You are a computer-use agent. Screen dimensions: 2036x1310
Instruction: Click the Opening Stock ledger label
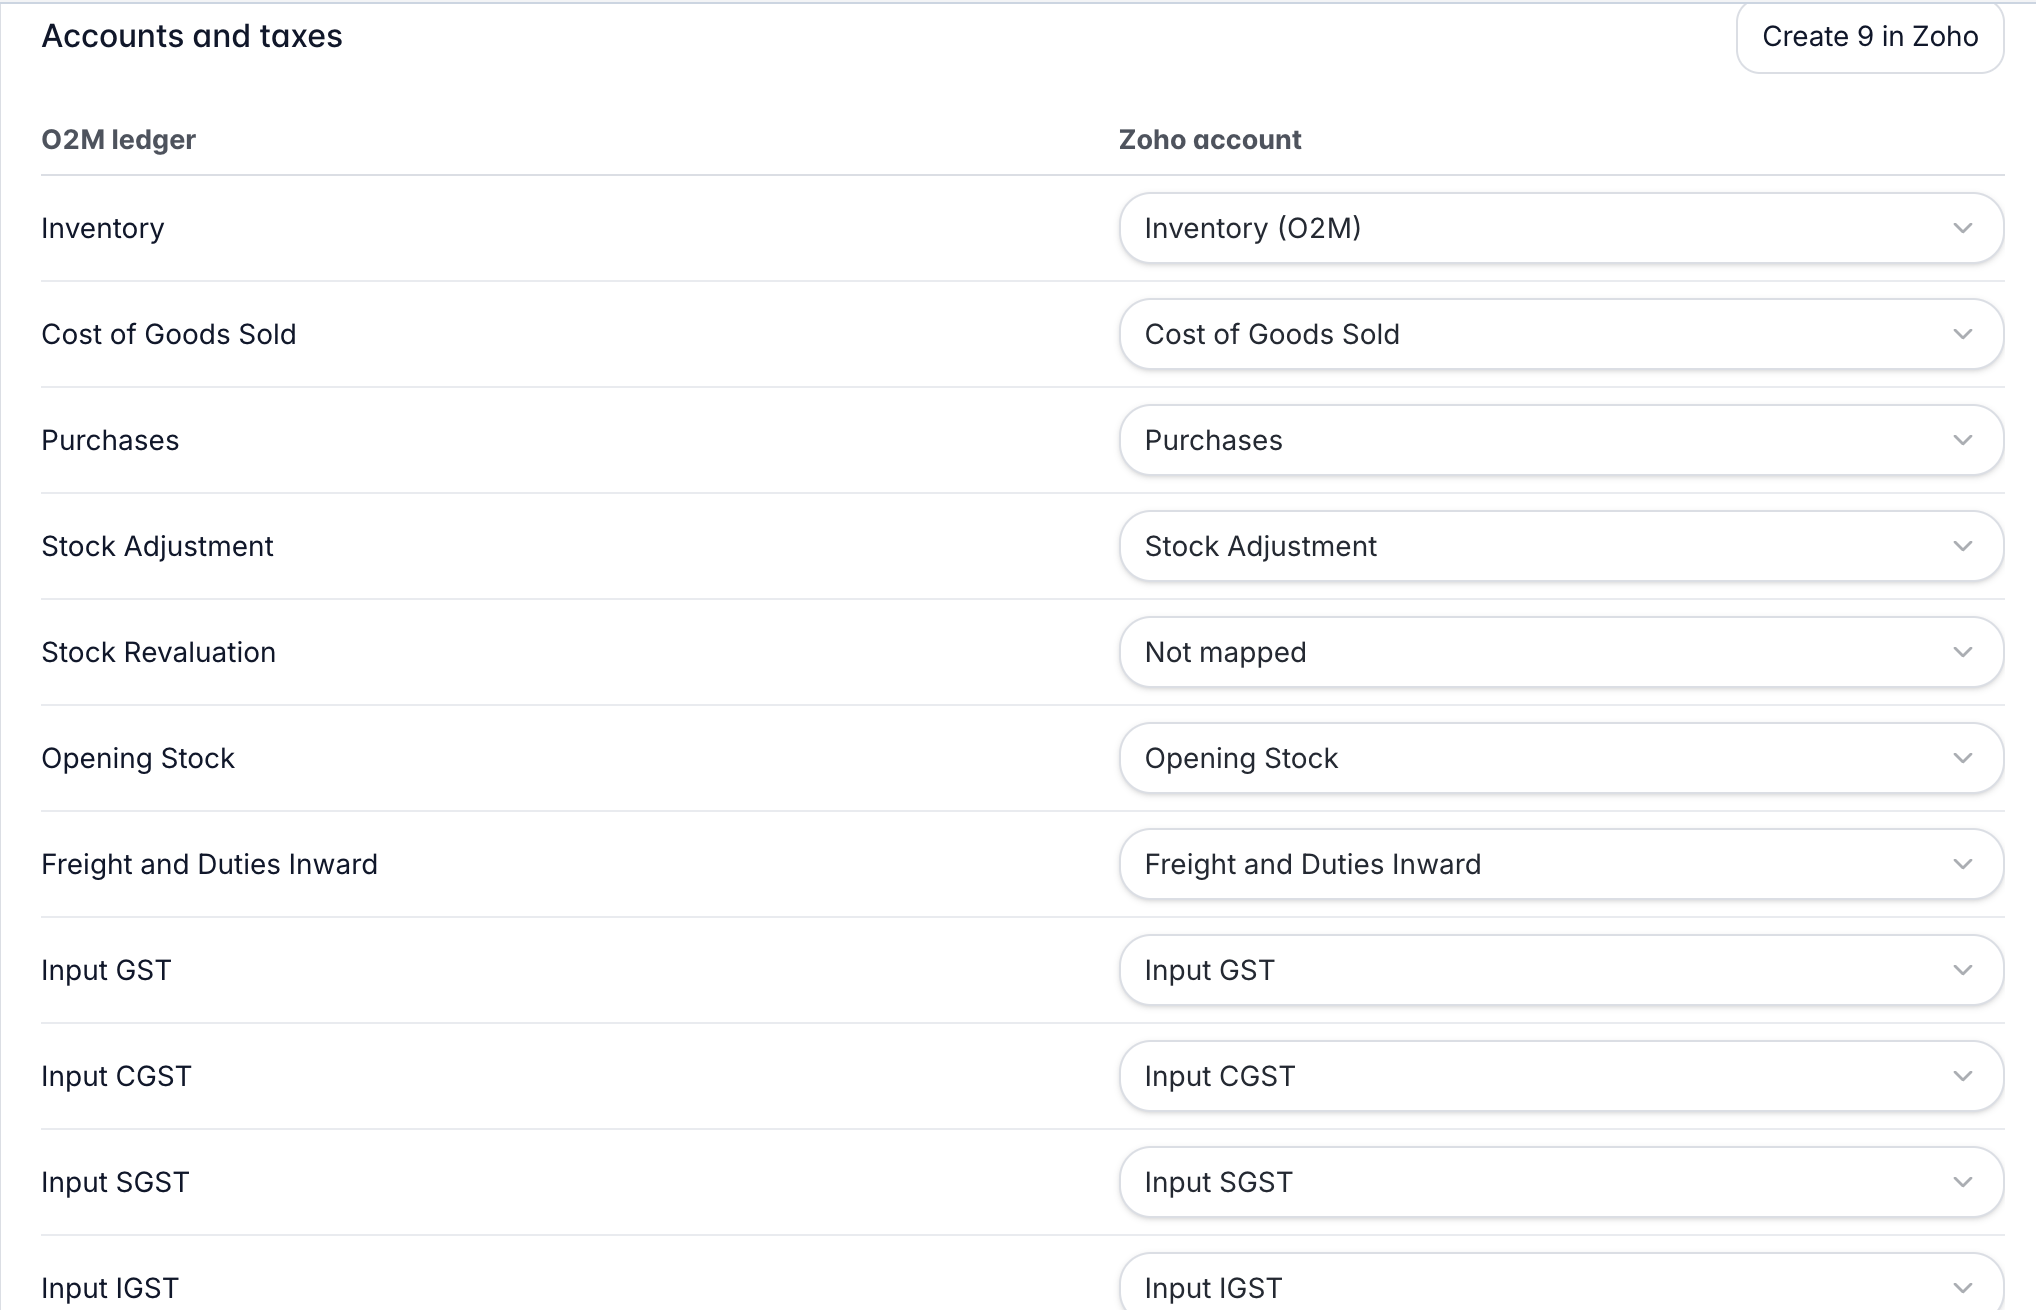point(138,759)
